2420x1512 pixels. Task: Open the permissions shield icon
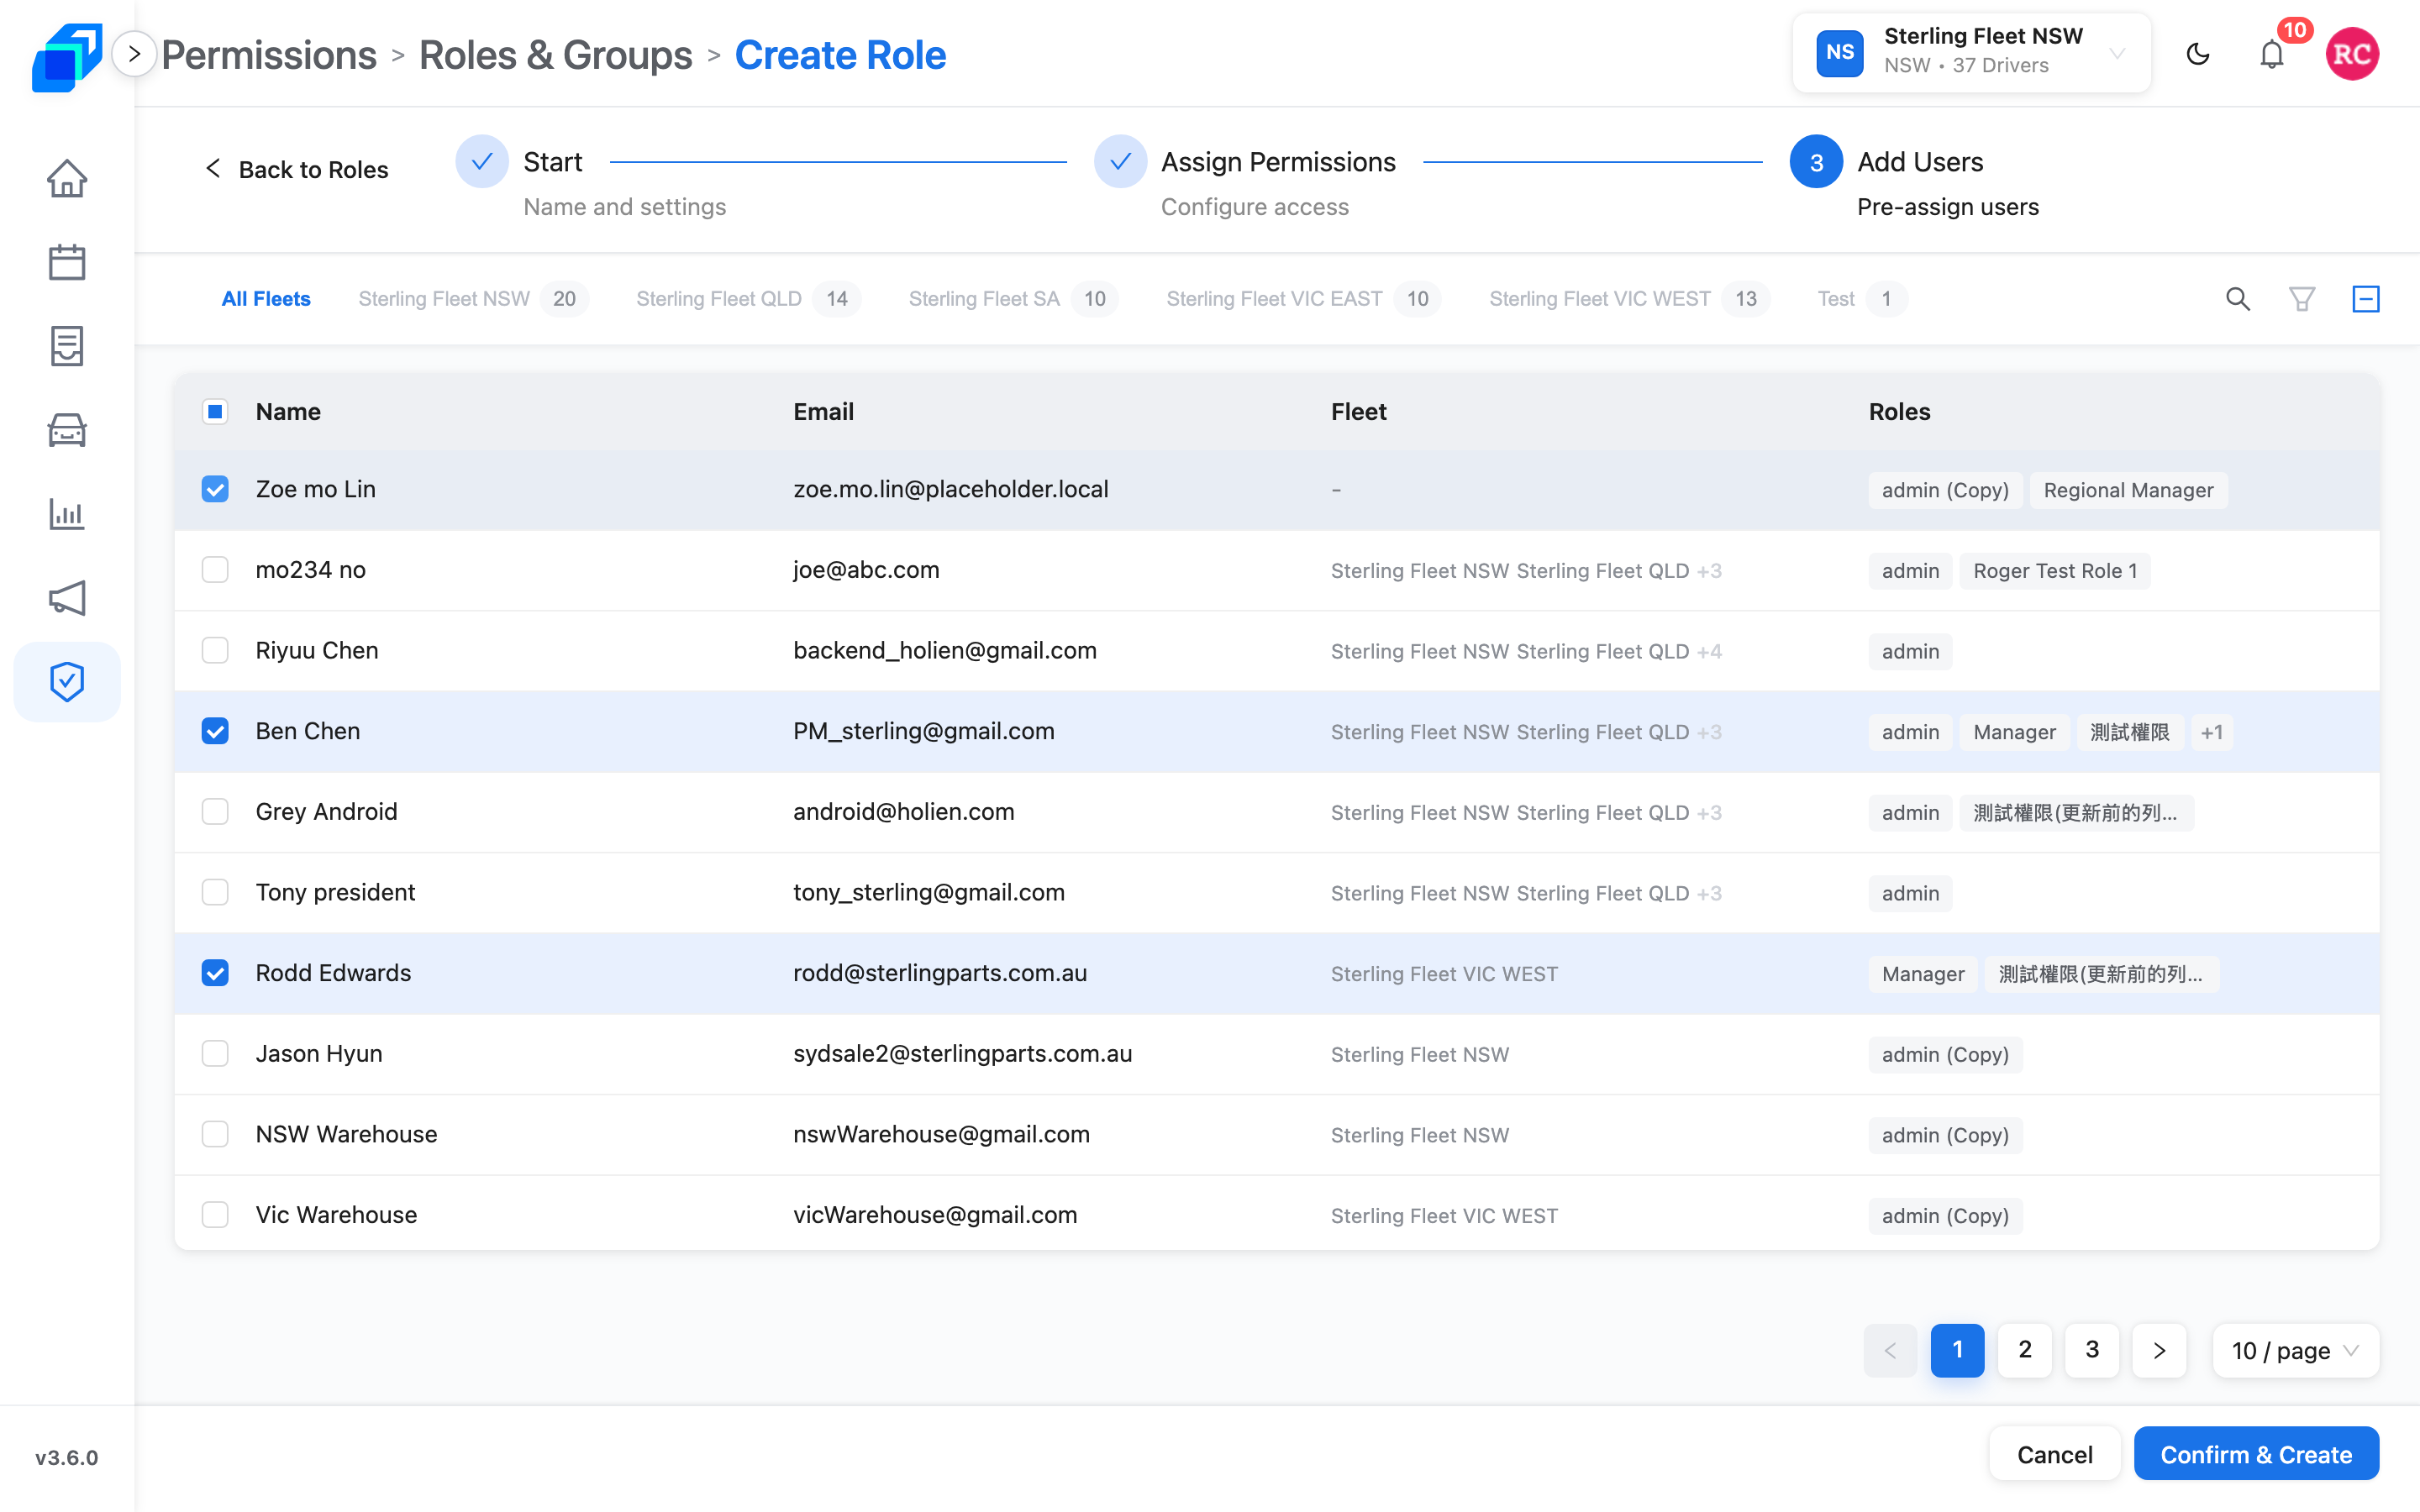[x=67, y=682]
